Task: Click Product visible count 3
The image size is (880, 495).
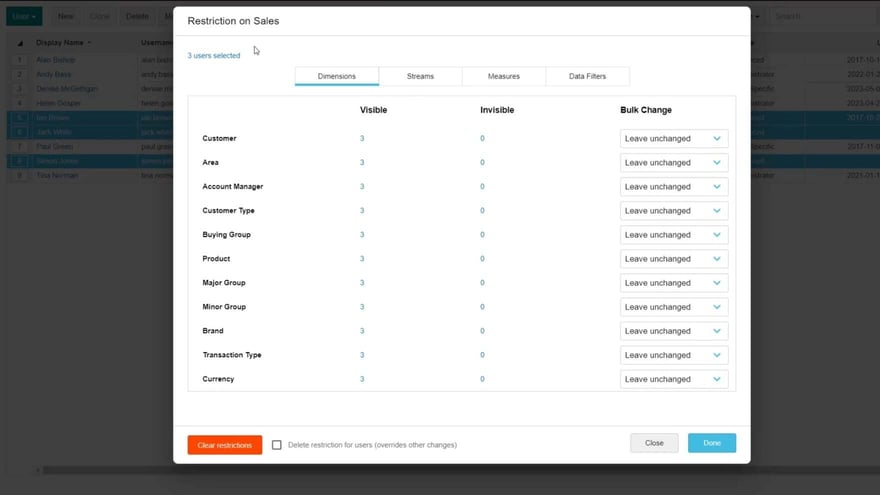Action: coord(362,259)
